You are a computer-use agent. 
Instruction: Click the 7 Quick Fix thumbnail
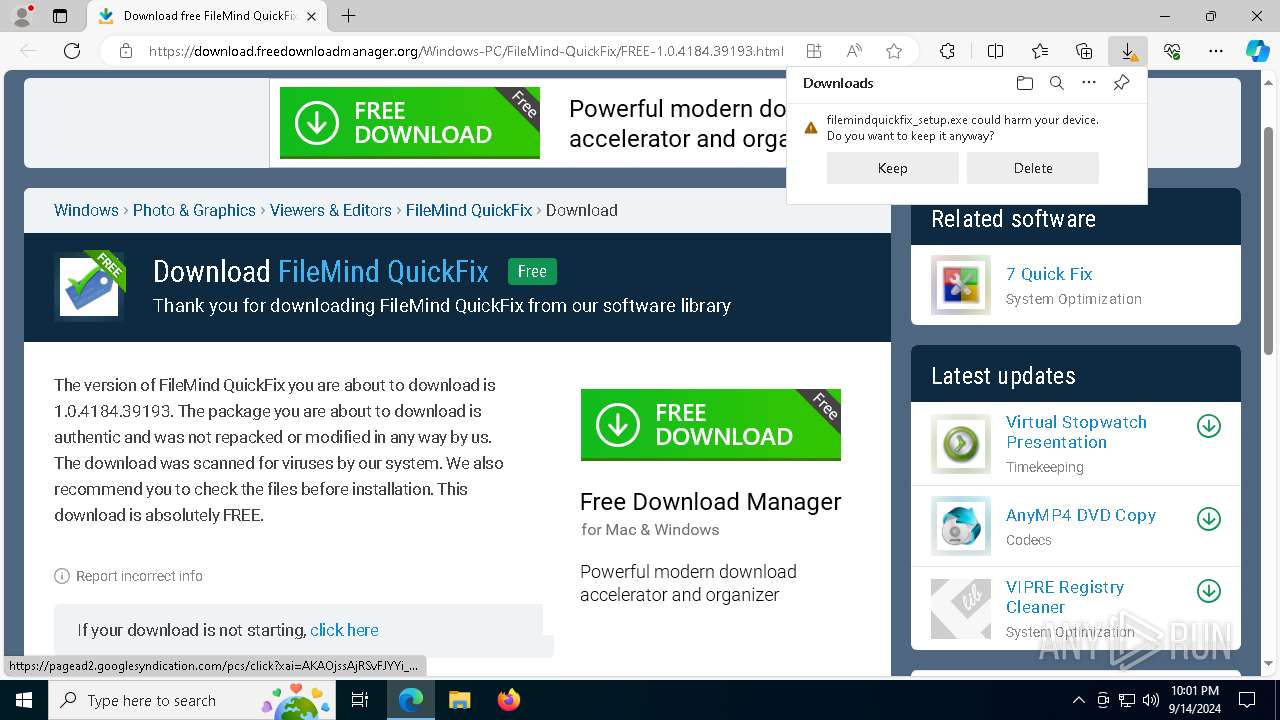961,285
